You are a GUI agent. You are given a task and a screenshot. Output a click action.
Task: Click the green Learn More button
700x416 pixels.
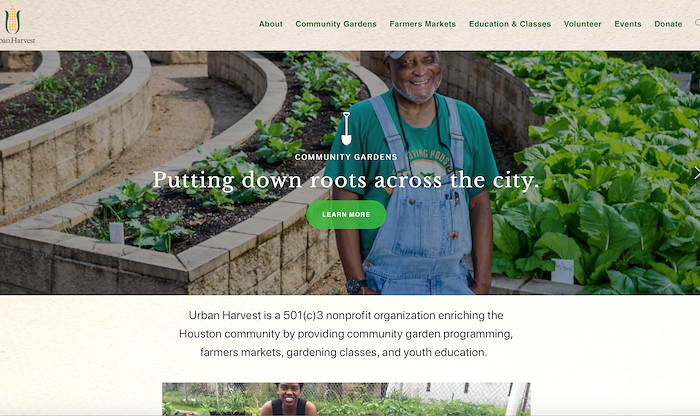pos(346,215)
